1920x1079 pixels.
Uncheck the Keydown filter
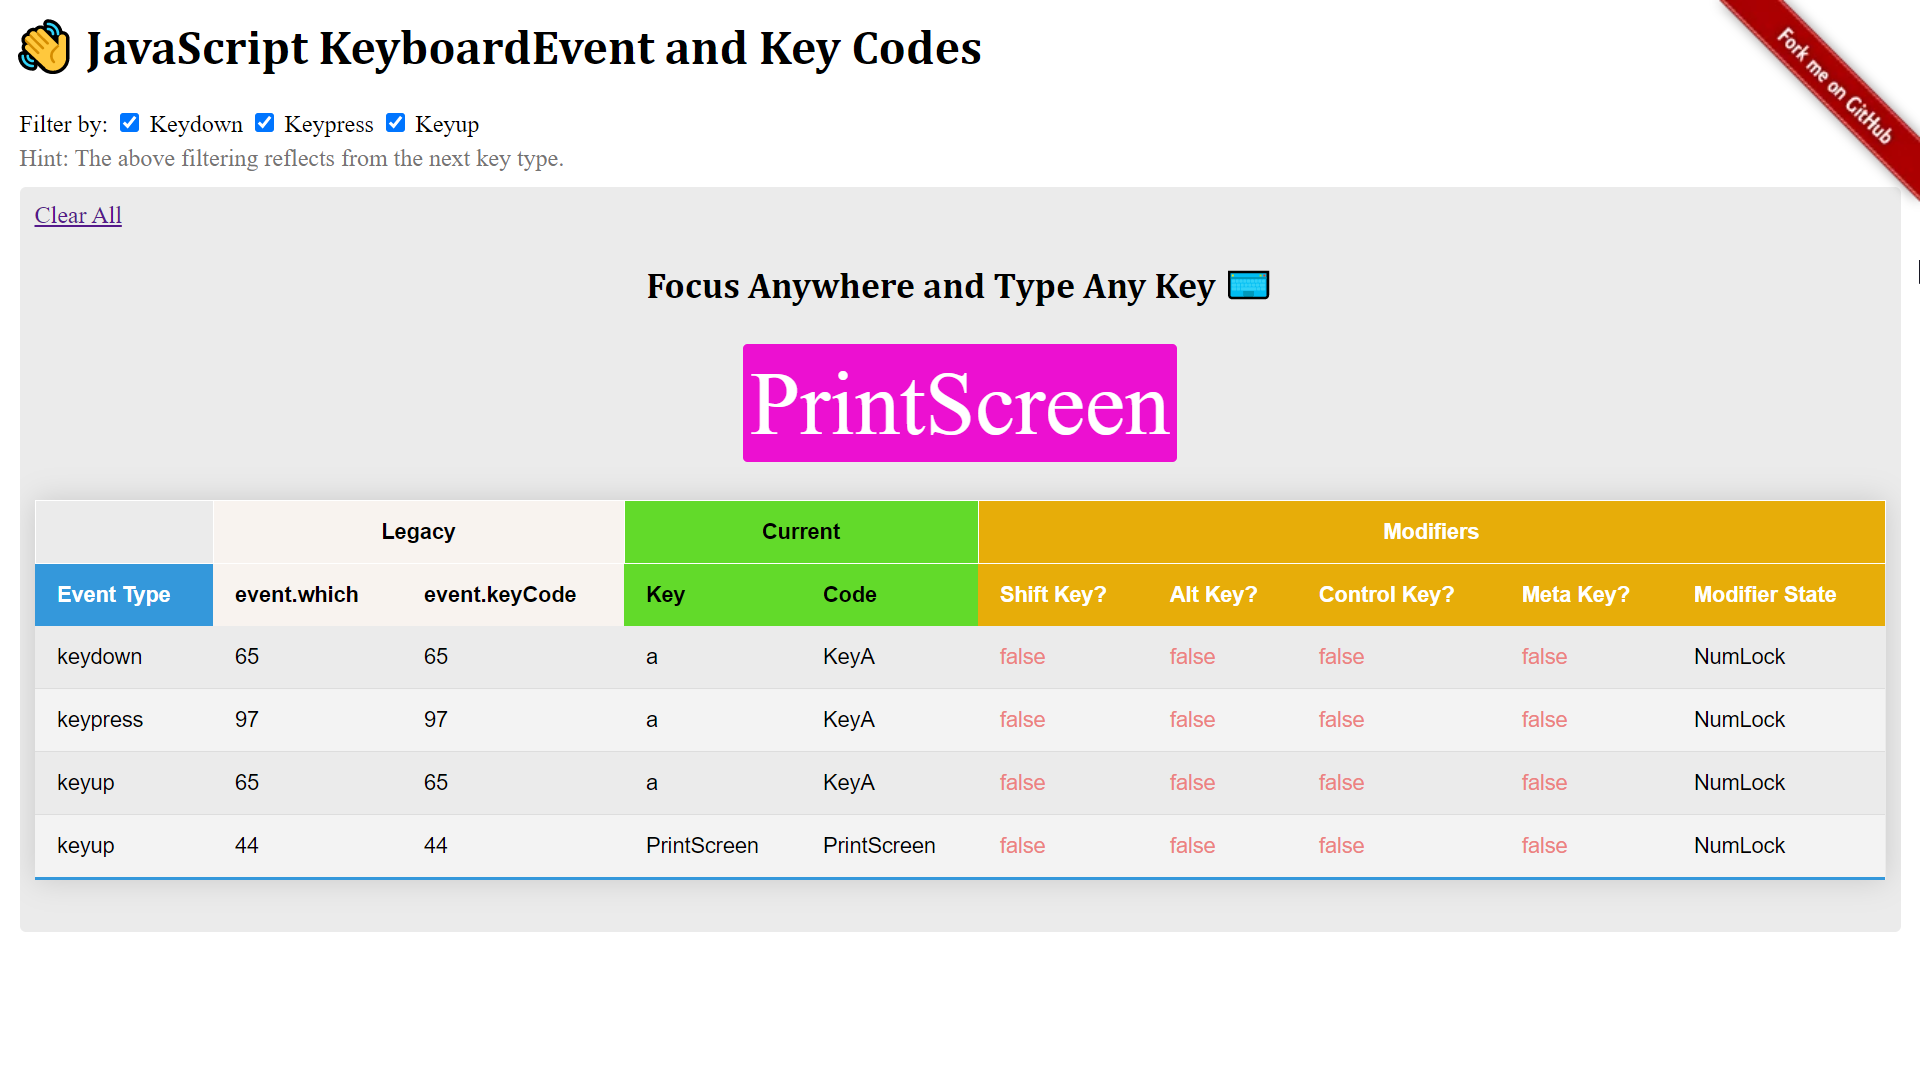coord(129,122)
